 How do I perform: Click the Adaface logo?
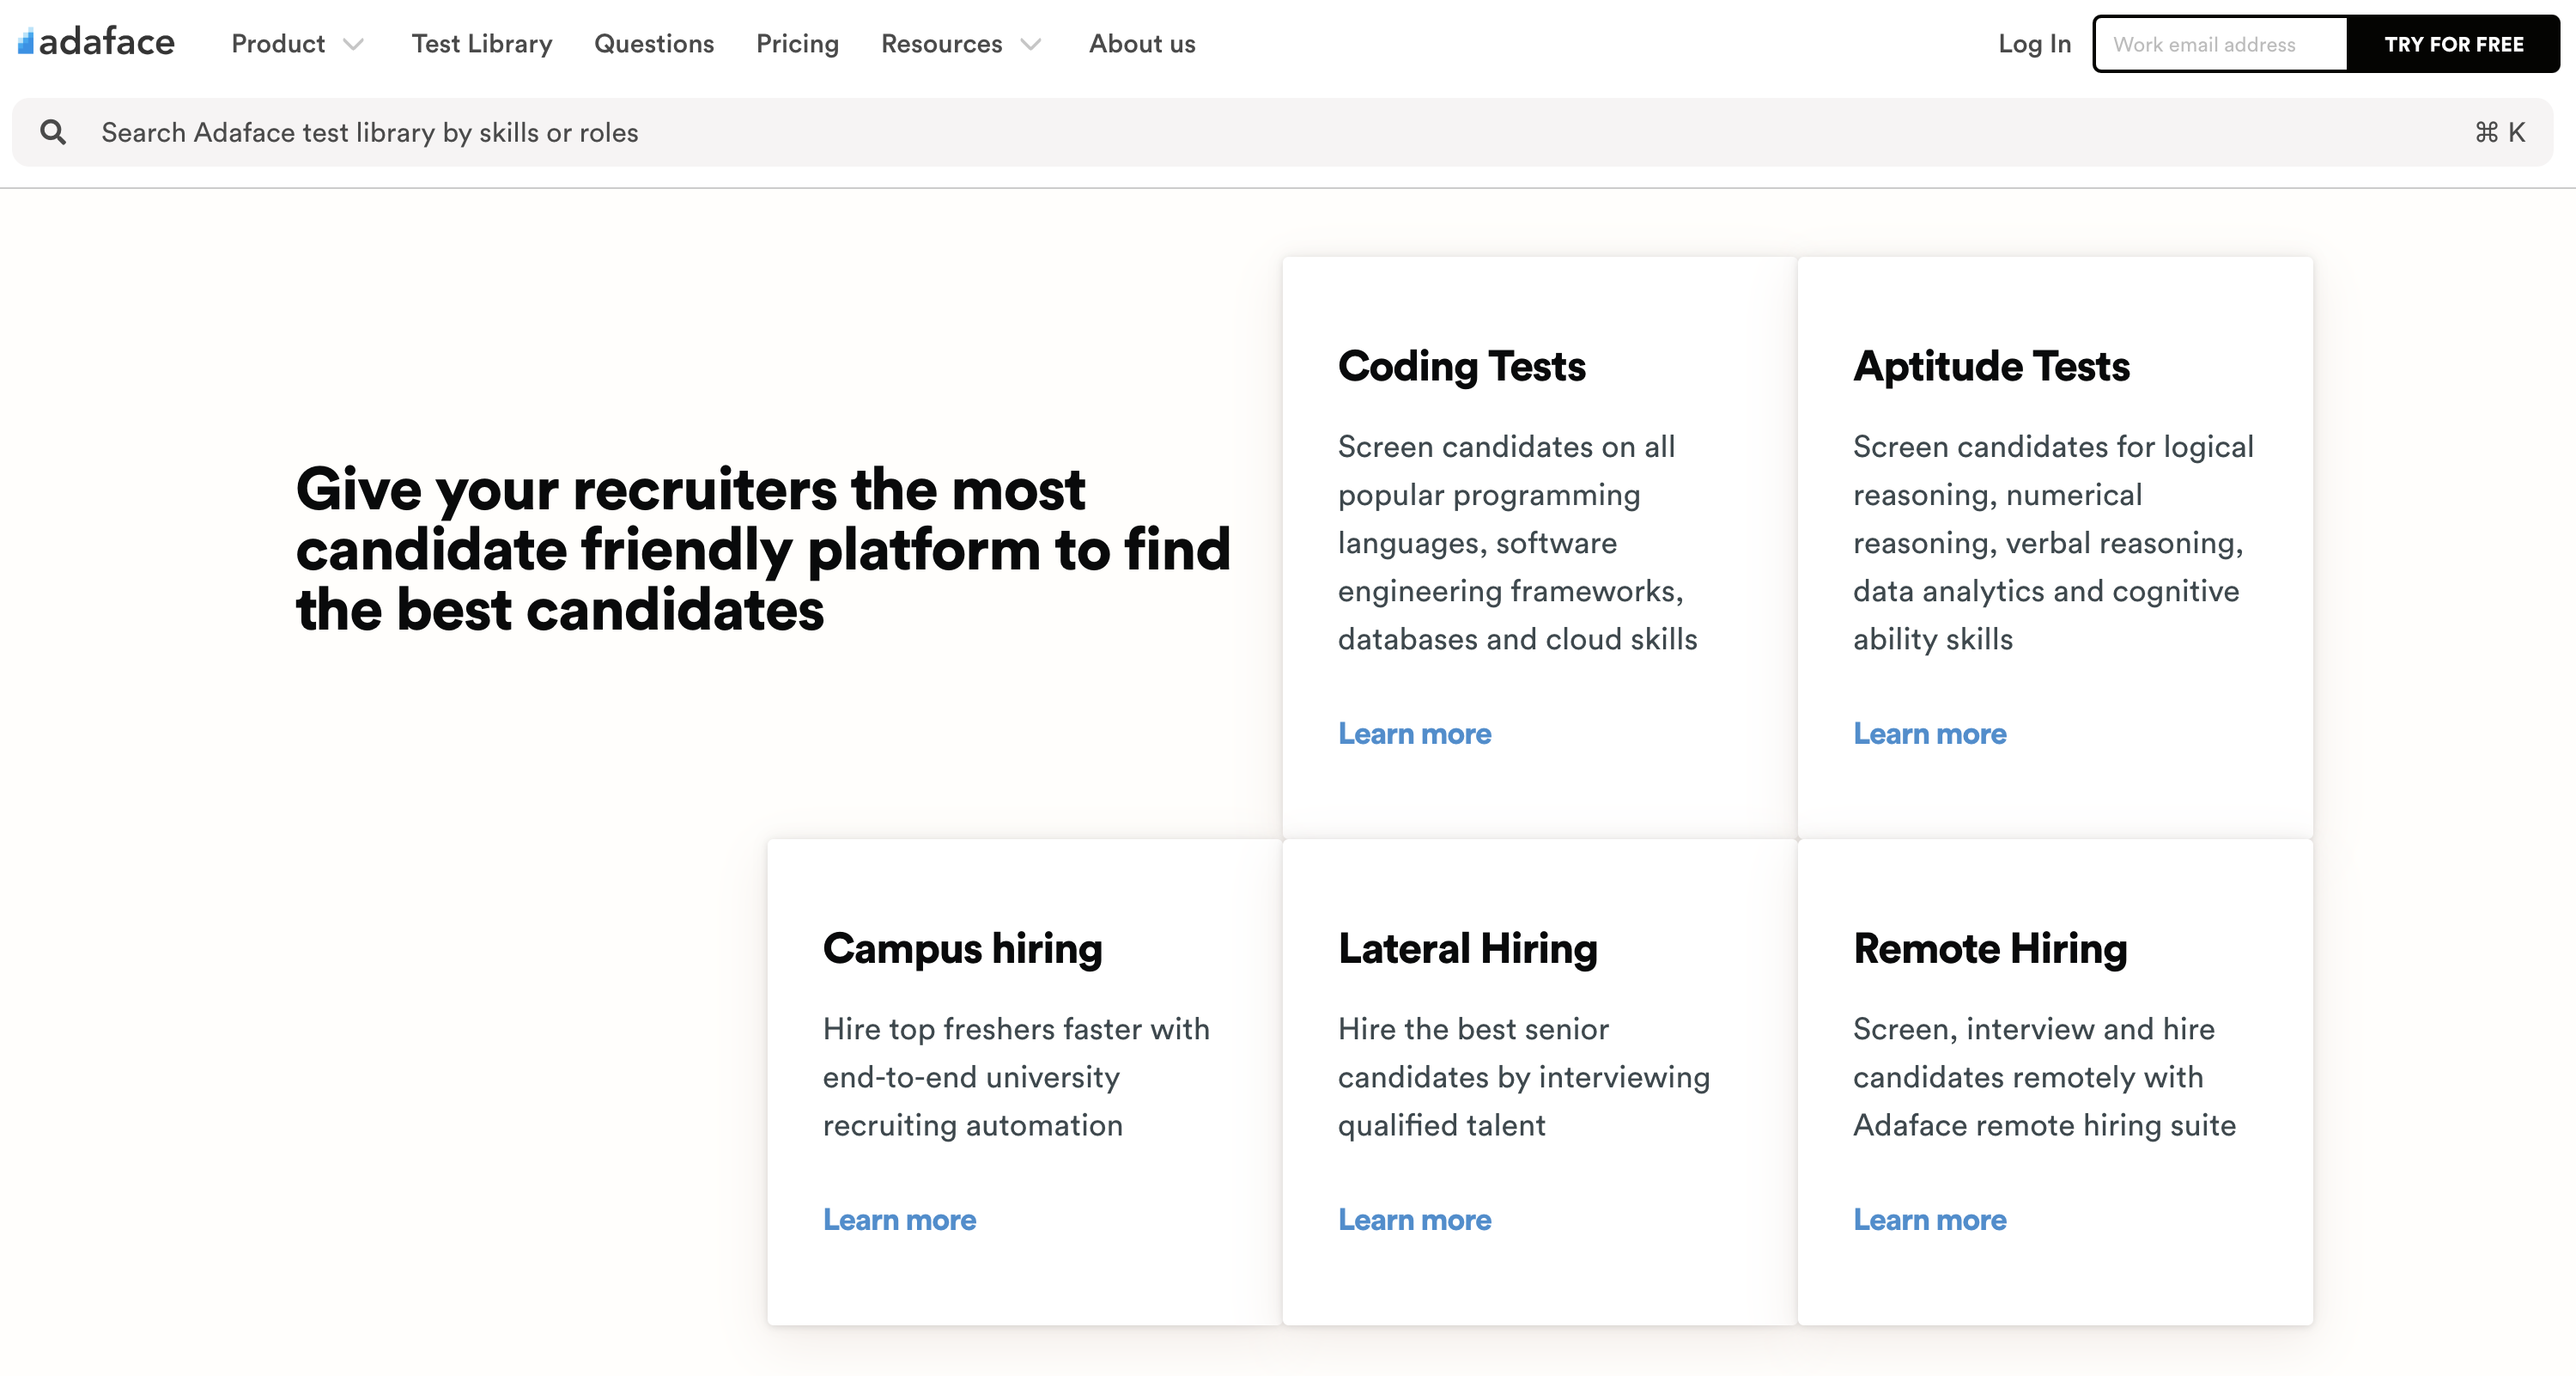pyautogui.click(x=96, y=43)
